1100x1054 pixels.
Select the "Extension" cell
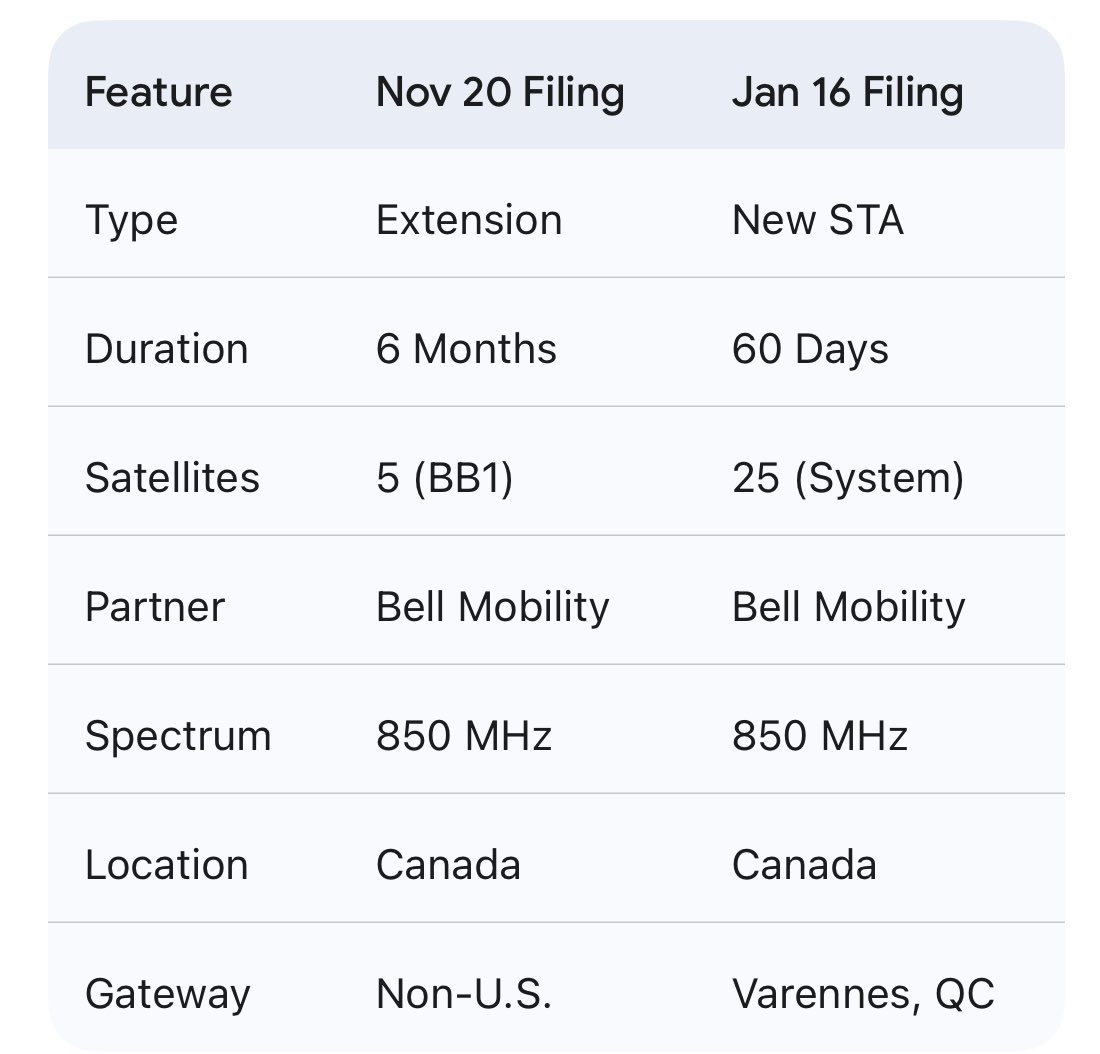(468, 220)
